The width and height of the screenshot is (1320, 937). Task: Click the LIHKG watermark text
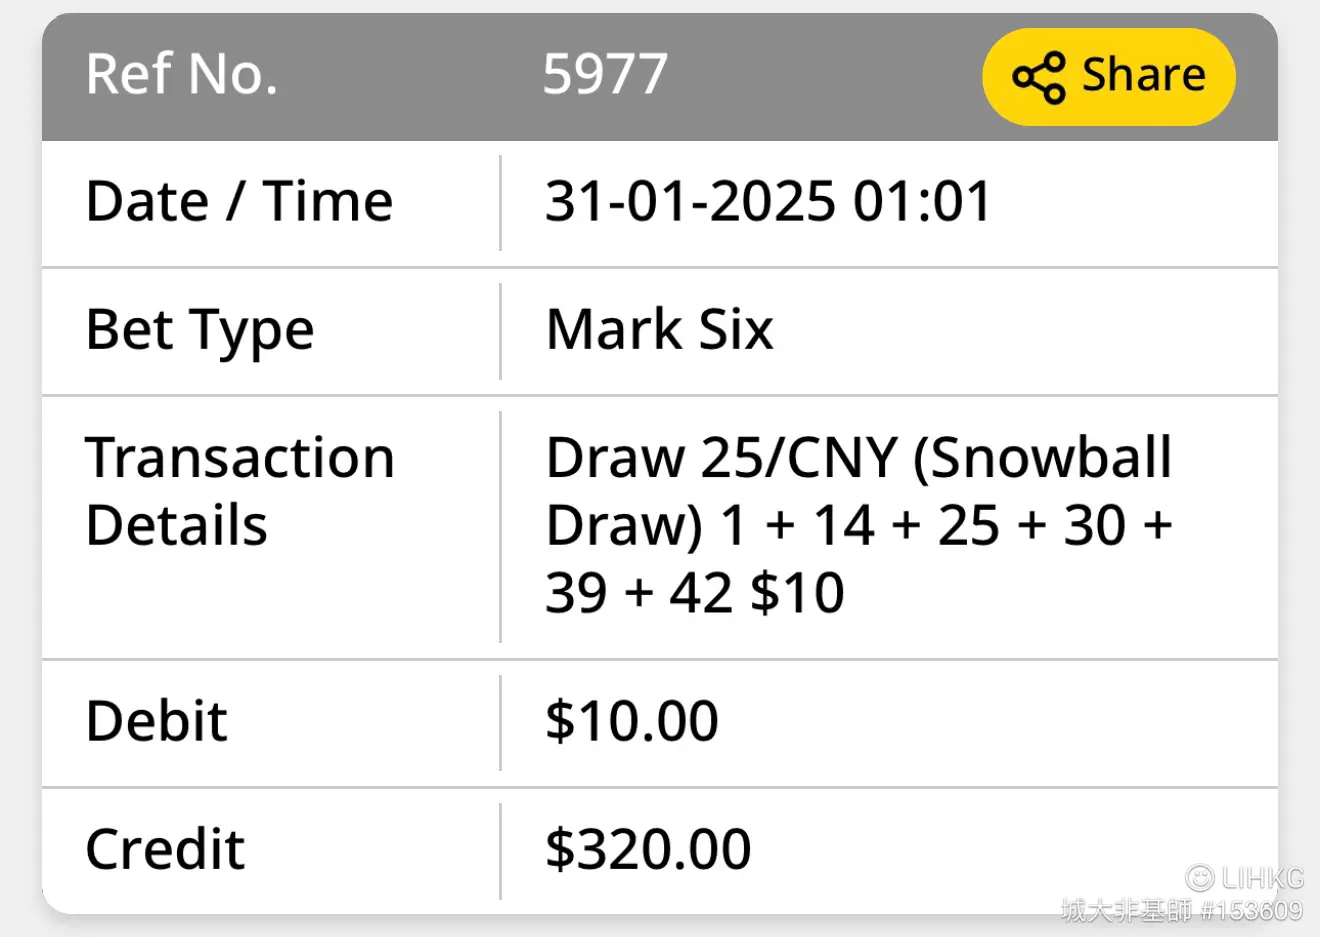coord(1263,878)
